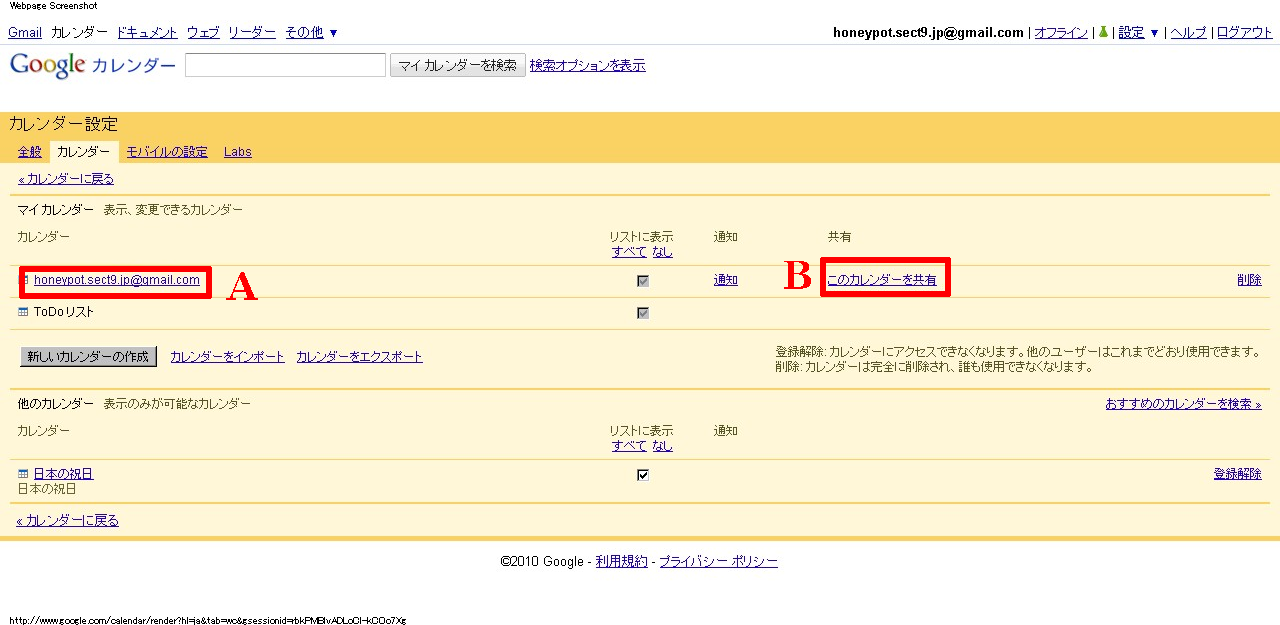Click the green Labs flask icon
This screenshot has height=625, width=1280.
[x=1103, y=32]
